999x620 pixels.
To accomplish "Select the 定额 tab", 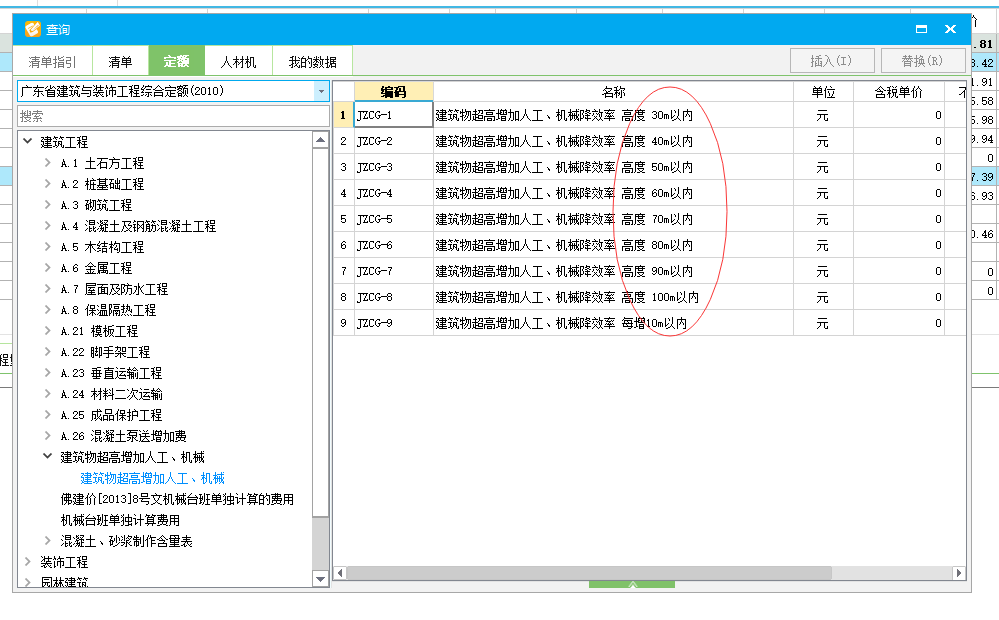I will (x=176, y=61).
